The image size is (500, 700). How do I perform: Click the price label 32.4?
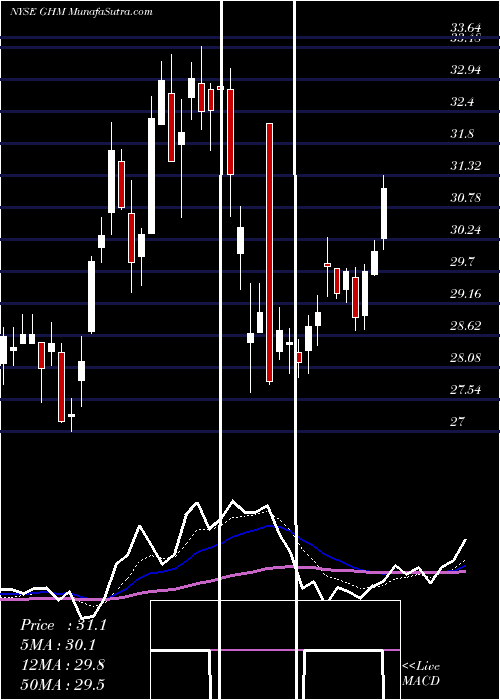(x=462, y=102)
